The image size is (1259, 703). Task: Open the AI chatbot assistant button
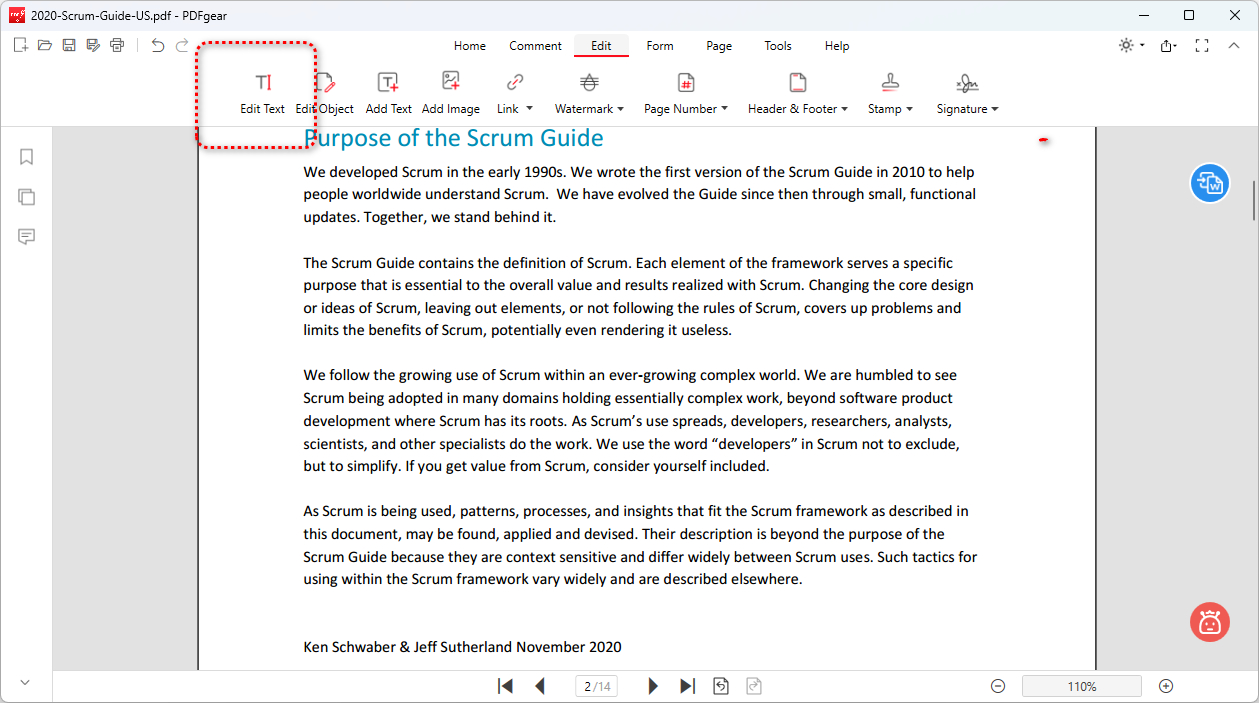(x=1210, y=622)
